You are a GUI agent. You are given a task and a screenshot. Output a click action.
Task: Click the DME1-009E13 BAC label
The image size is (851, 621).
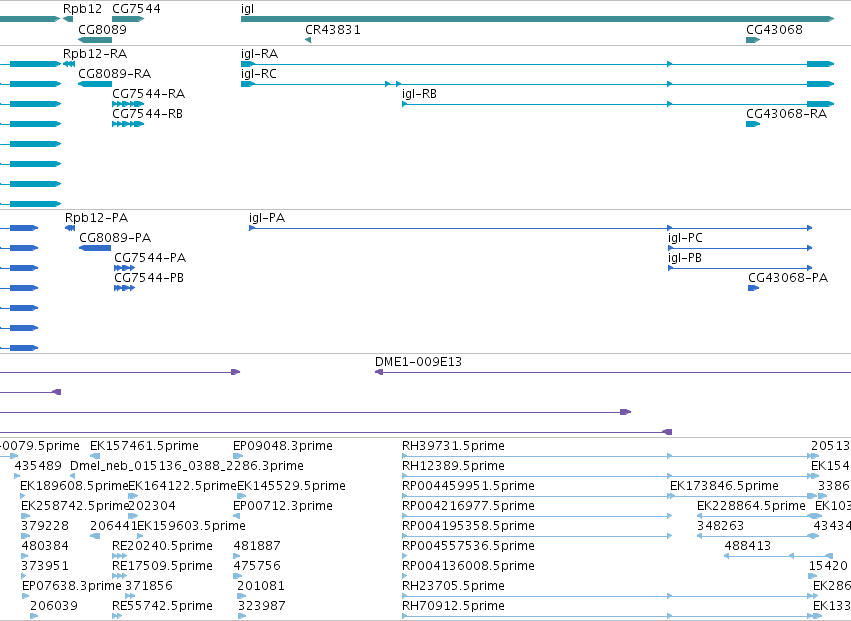tap(418, 362)
